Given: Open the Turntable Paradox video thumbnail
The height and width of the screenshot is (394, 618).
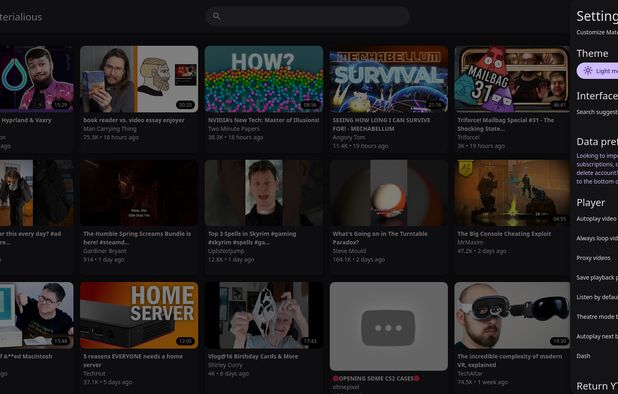Looking at the screenshot, I should [389, 193].
